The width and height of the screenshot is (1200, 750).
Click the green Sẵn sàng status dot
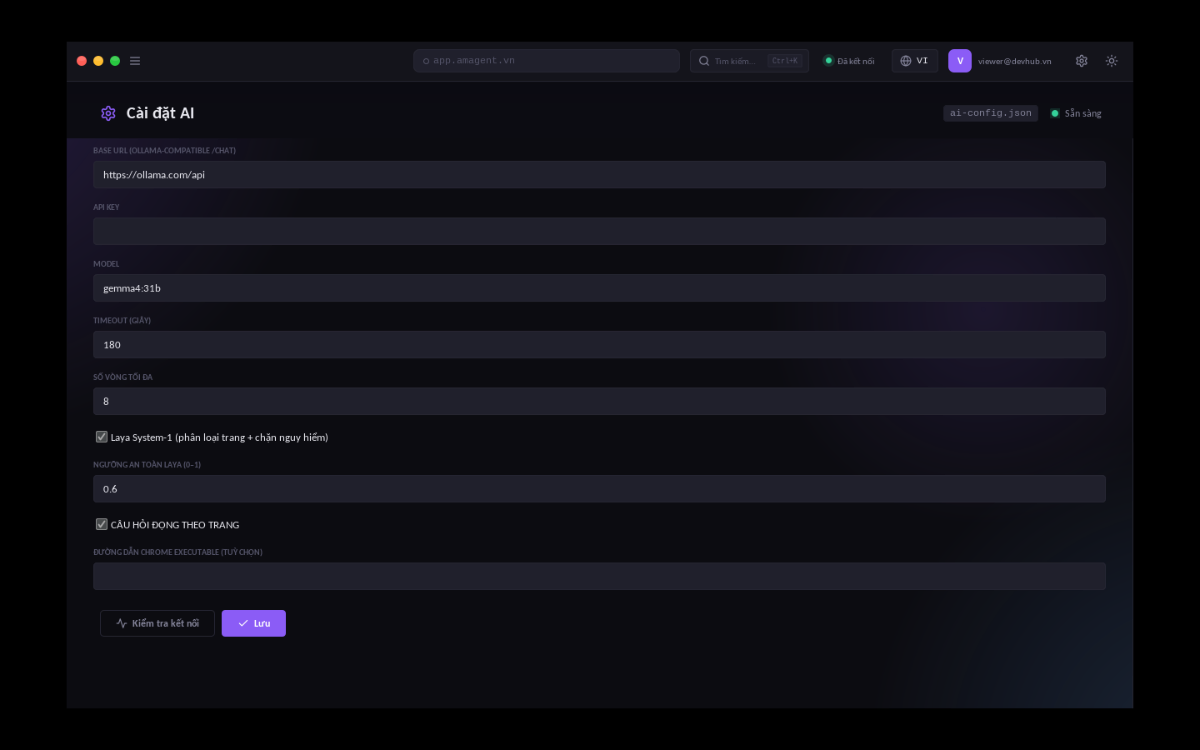tap(1055, 113)
